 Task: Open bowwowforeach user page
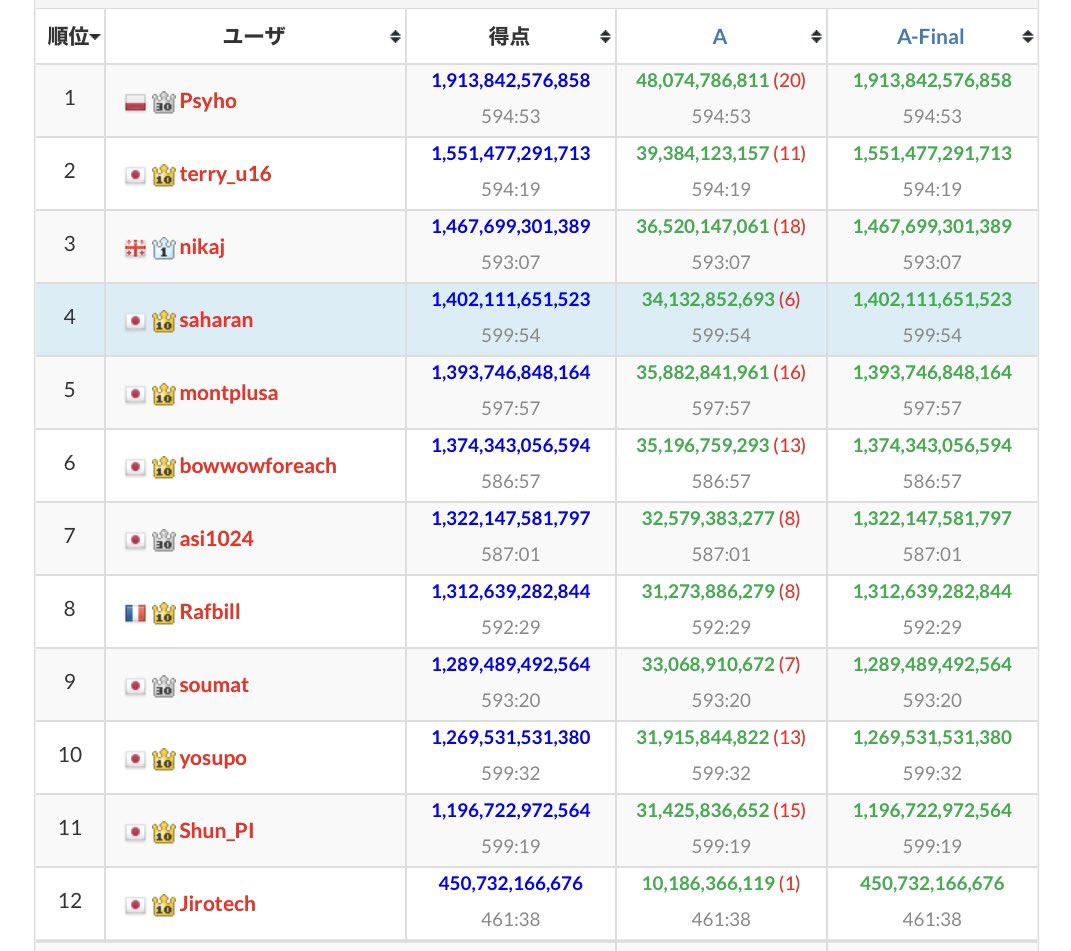click(258, 466)
